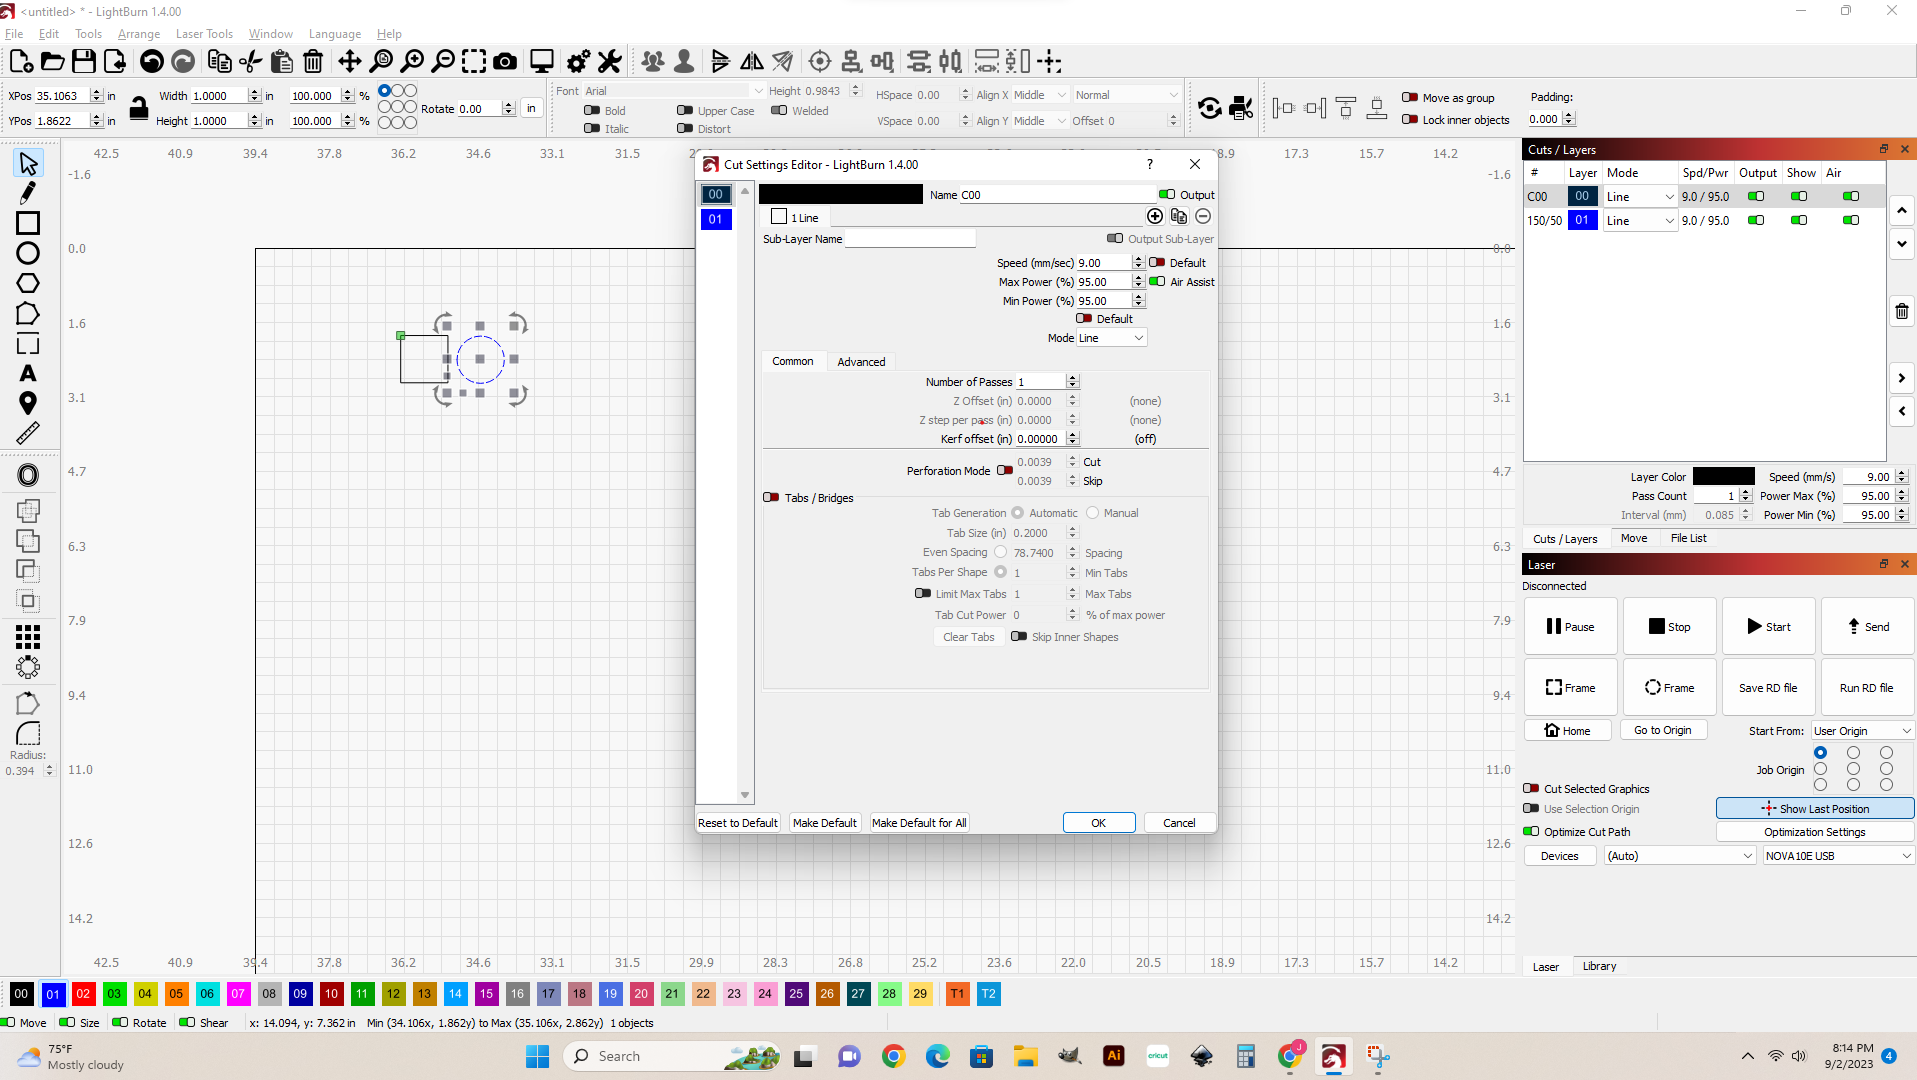Click Send in the Laser panel
The image size is (1917, 1080).
1866,626
